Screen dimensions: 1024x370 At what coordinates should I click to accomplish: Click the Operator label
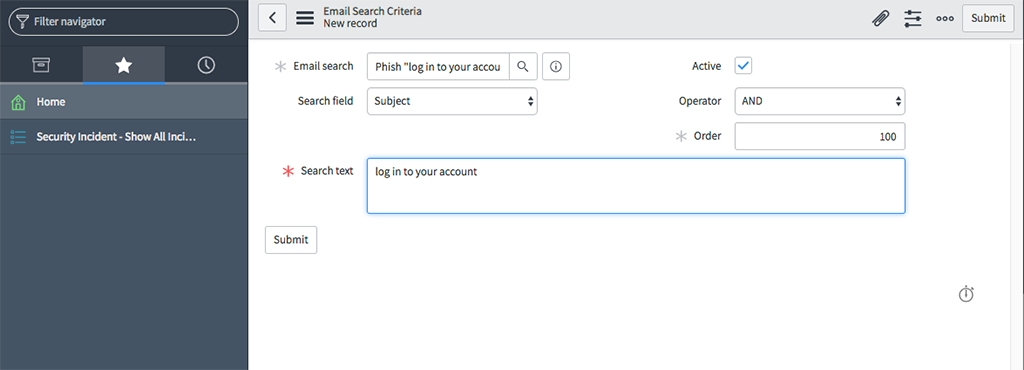pyautogui.click(x=700, y=101)
